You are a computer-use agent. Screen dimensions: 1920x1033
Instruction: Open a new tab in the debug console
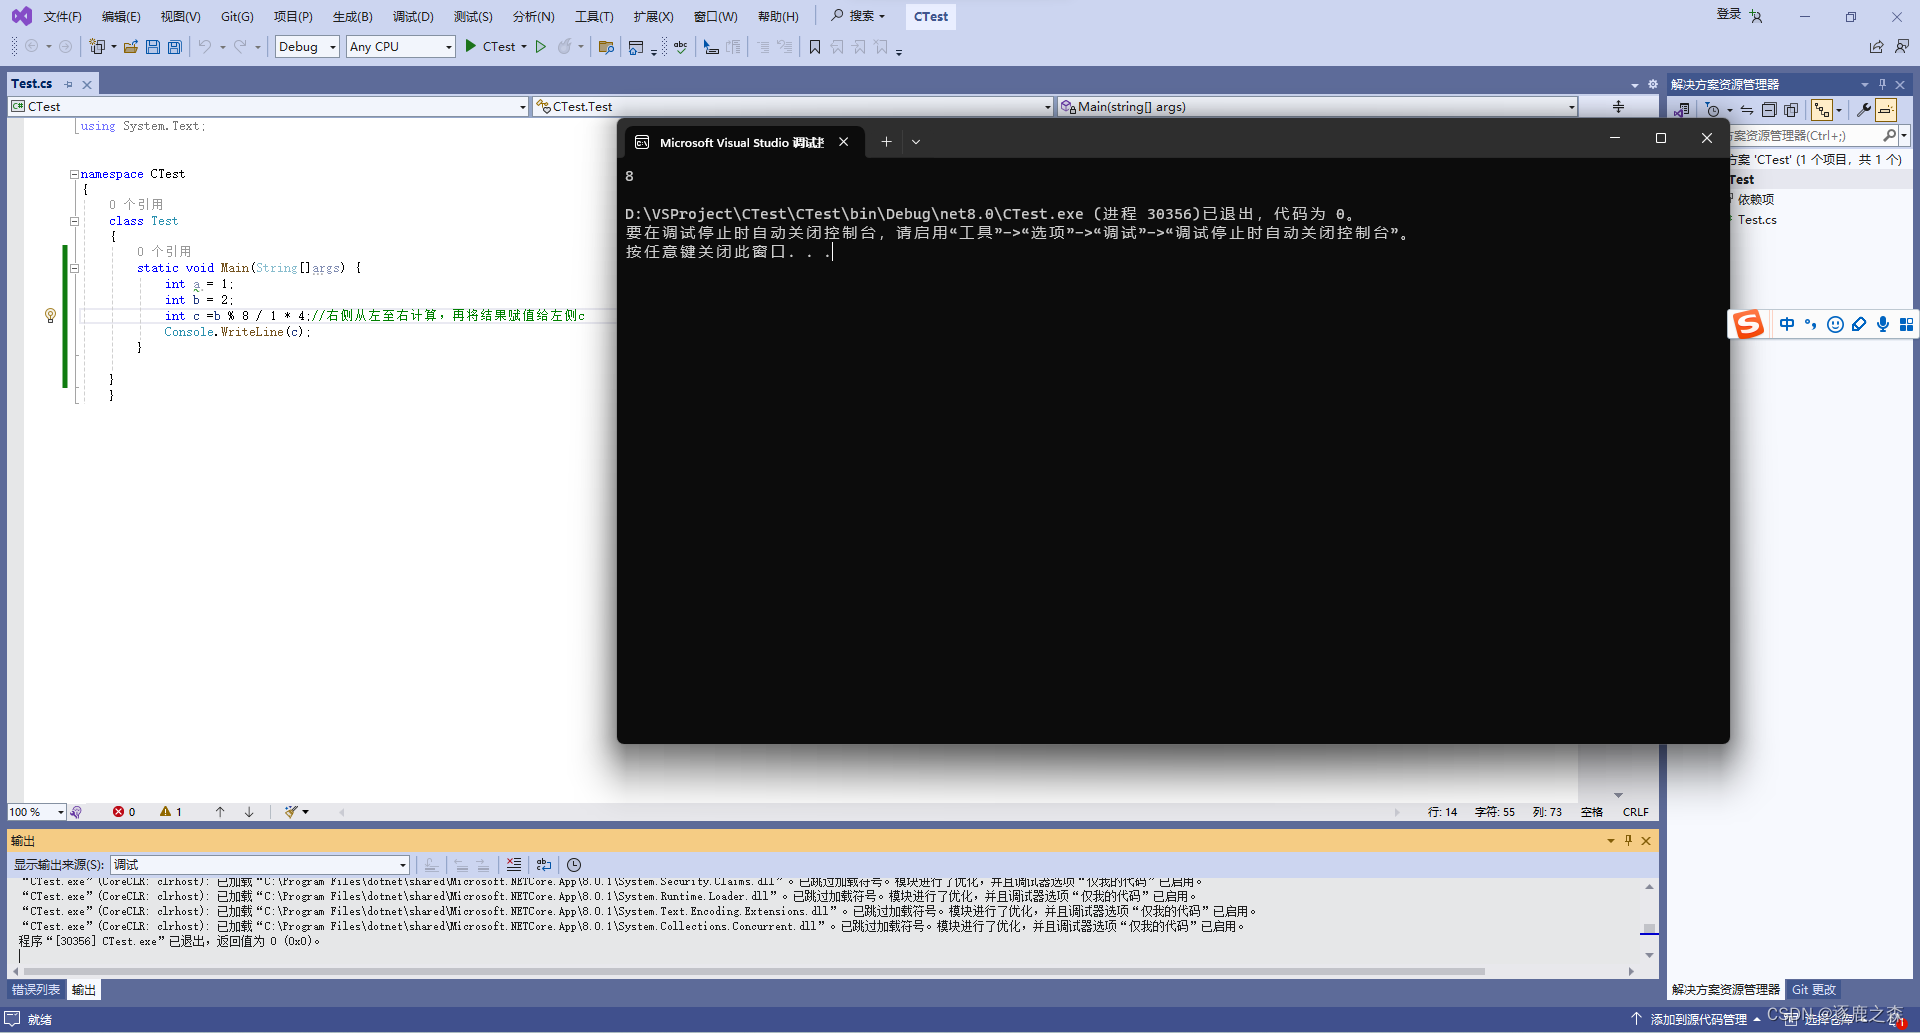886,142
